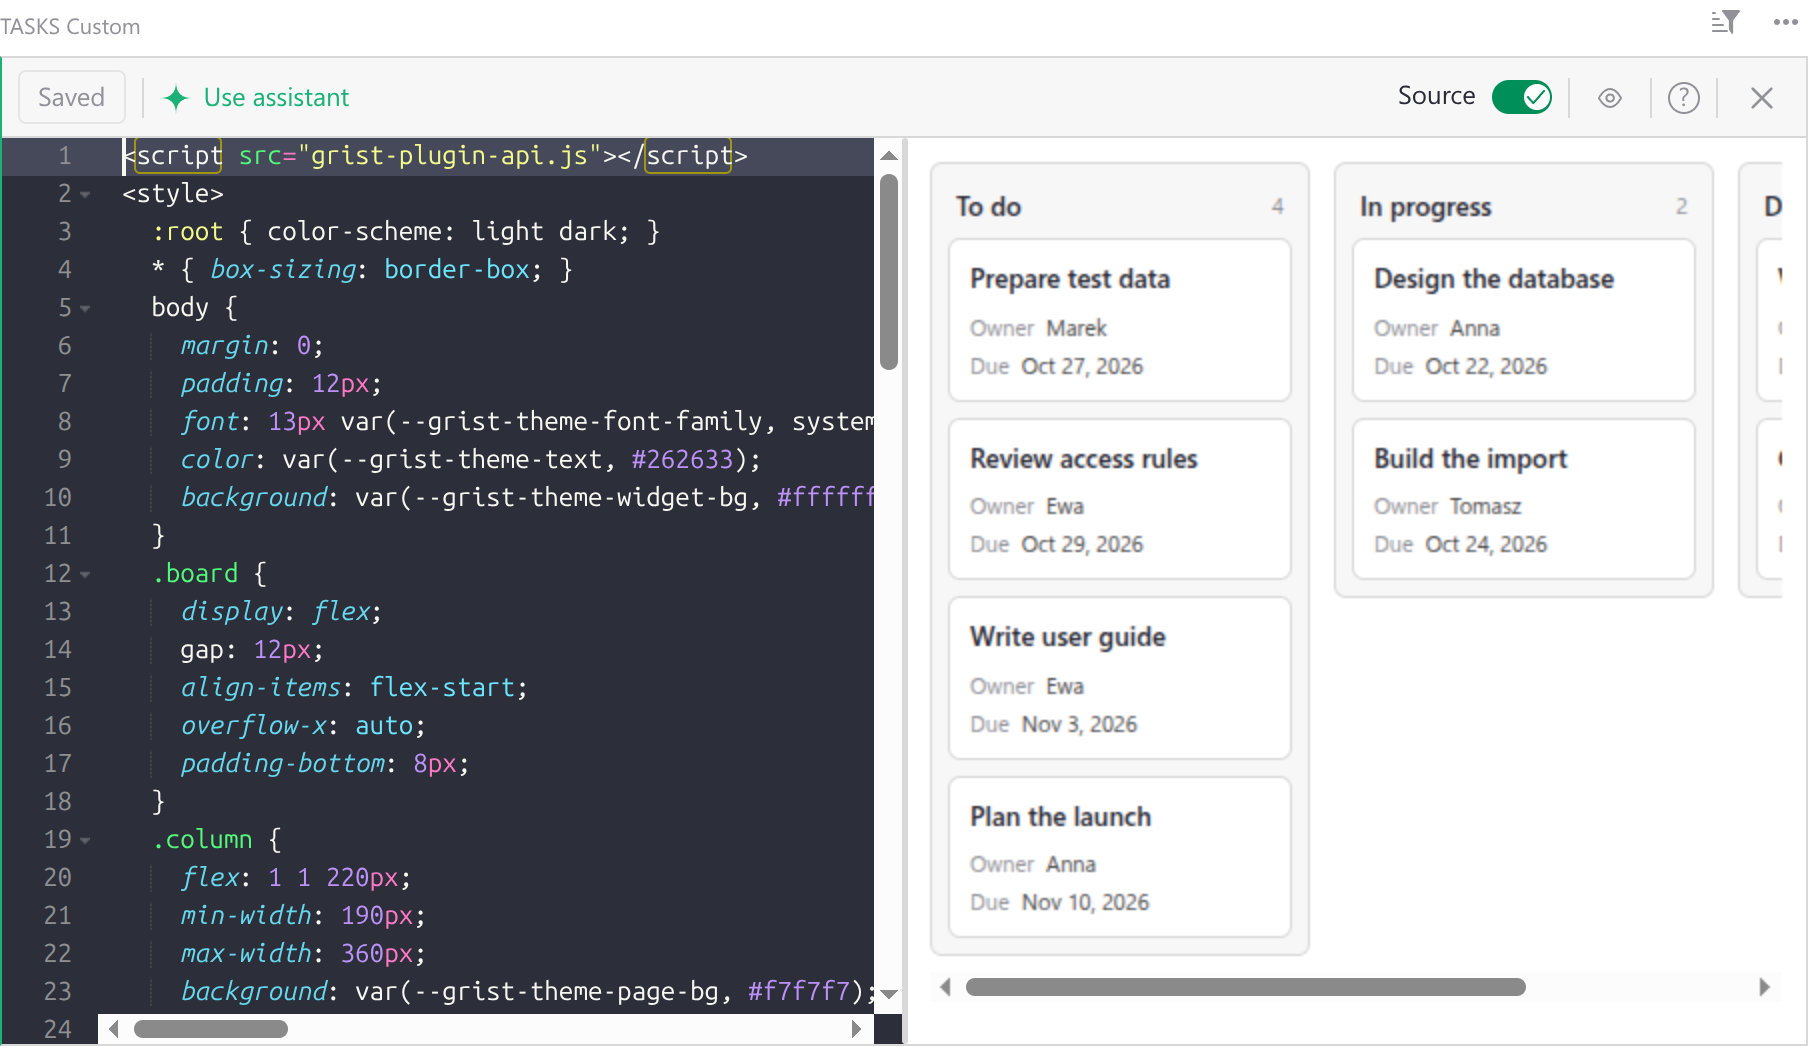This screenshot has width=1808, height=1046.
Task: Click the display: flex code line
Action: (x=281, y=612)
